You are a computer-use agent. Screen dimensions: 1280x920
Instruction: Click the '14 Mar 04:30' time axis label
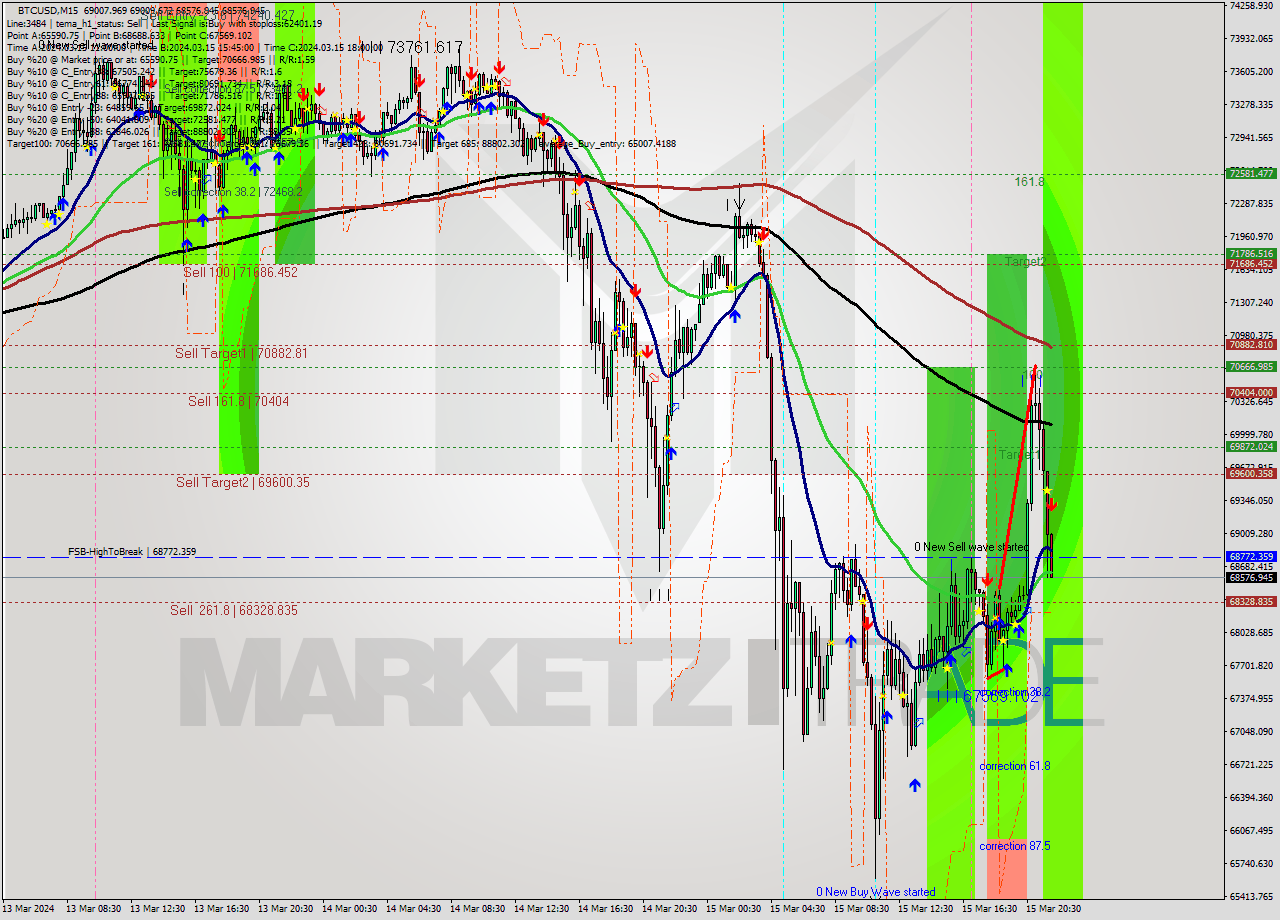pos(414,909)
